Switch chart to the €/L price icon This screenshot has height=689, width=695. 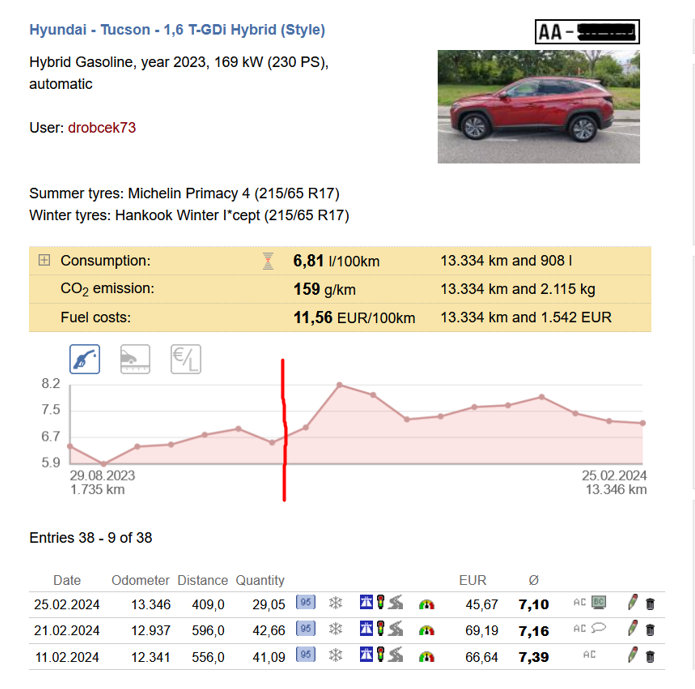[x=186, y=359]
